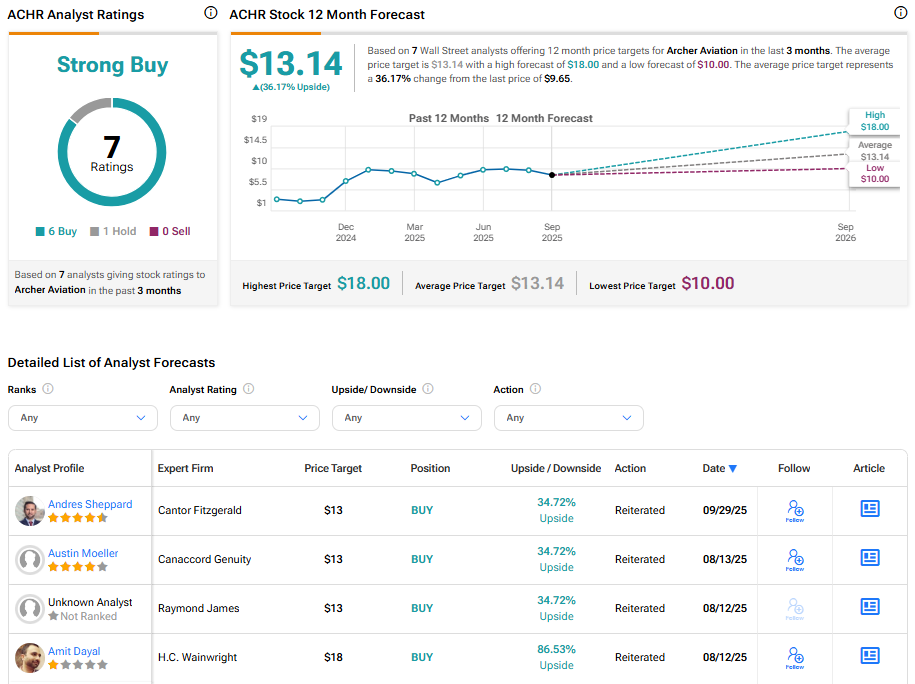Image resolution: width=915 pixels, height=684 pixels.
Task: Open article icon for Canaccord Genuity row
Action: pyautogui.click(x=870, y=558)
